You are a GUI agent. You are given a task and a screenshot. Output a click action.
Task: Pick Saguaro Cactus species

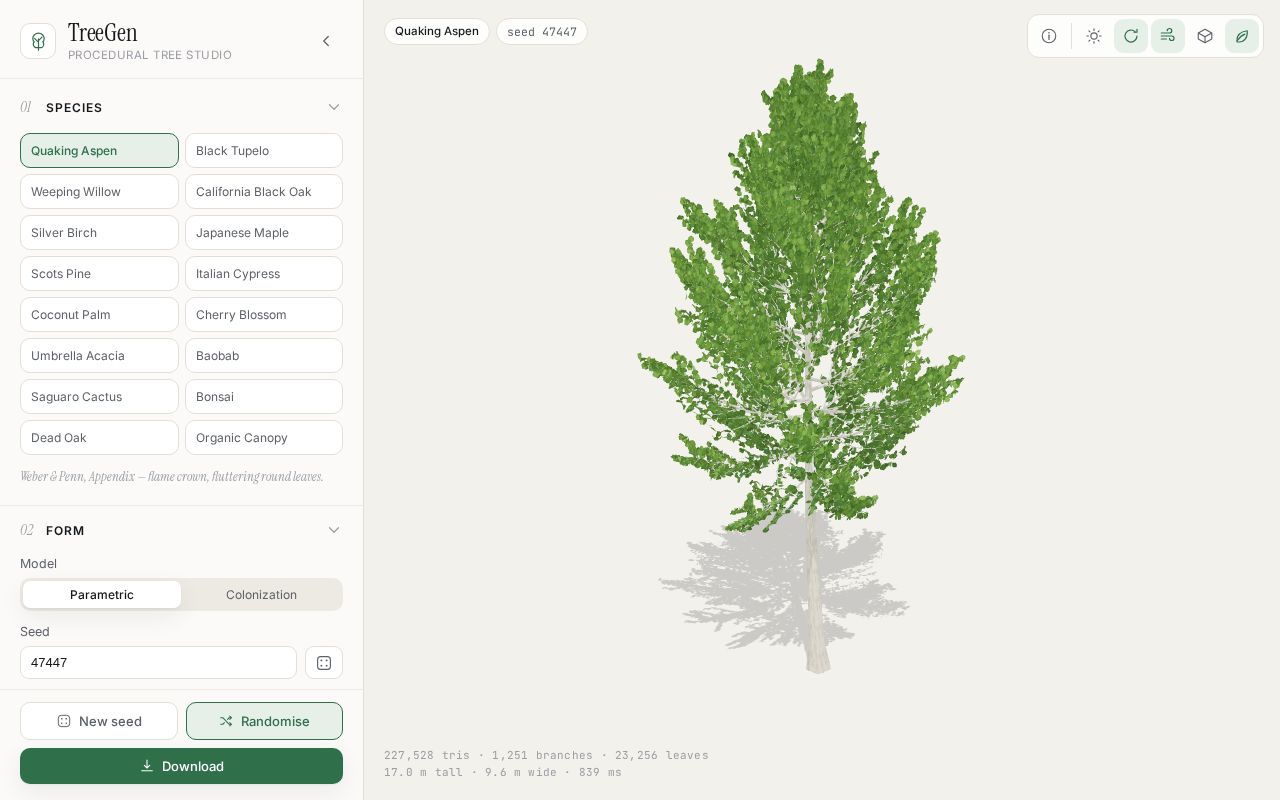coord(99,397)
